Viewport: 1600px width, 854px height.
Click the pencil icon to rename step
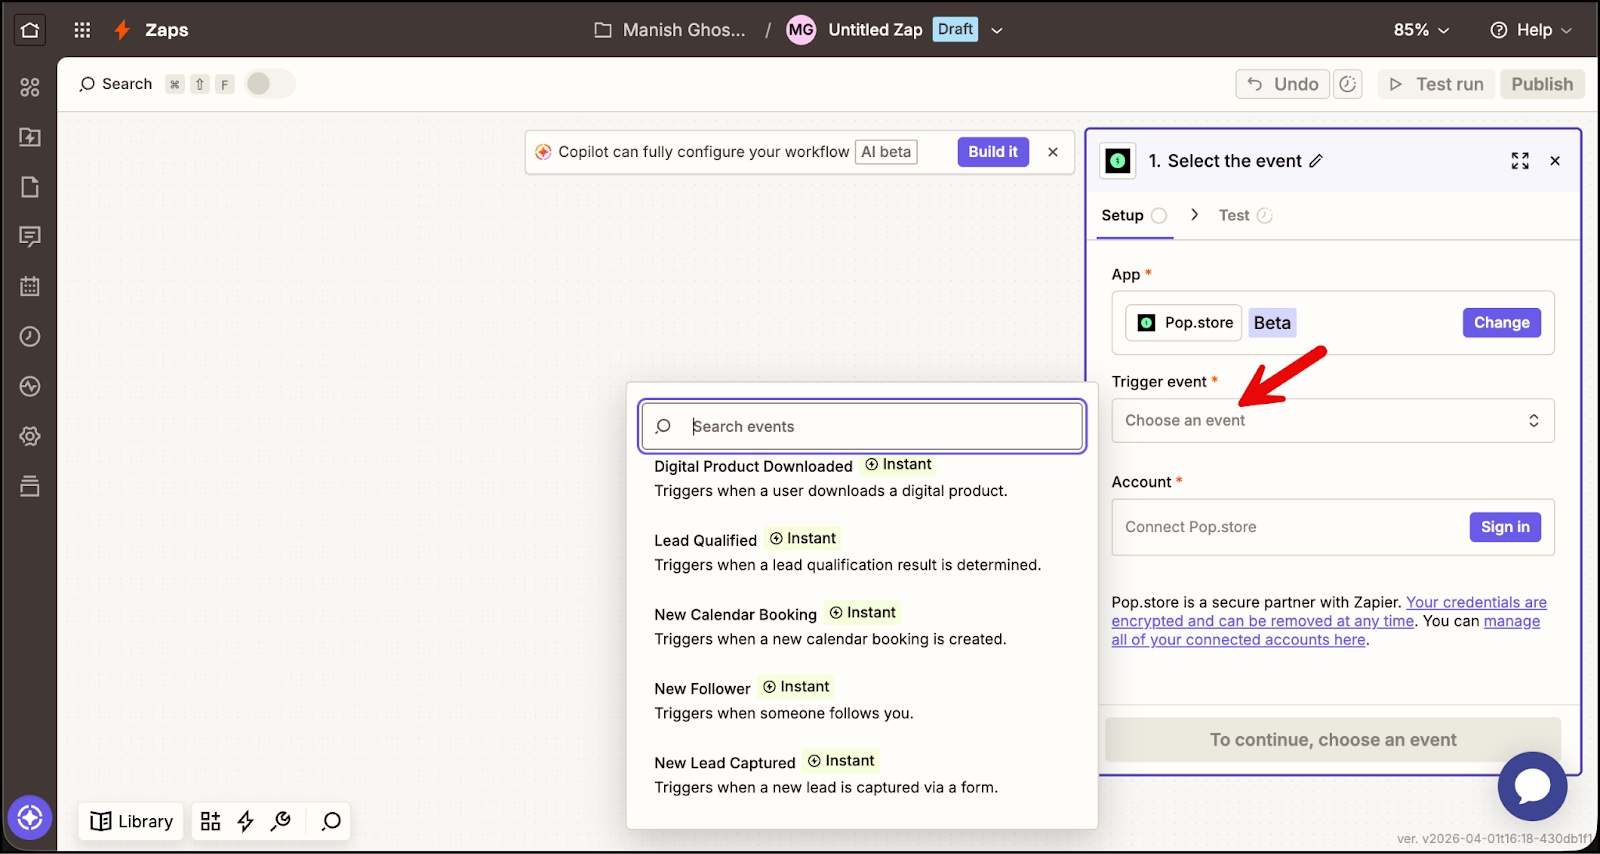[1316, 161]
